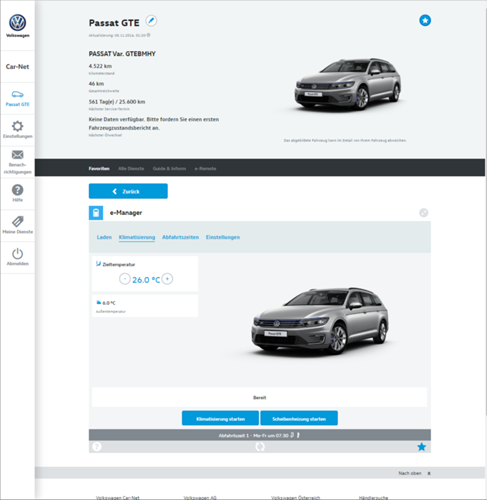The width and height of the screenshot is (487, 500).
Task: Click the e-Manager expand icon
Action: tap(424, 213)
